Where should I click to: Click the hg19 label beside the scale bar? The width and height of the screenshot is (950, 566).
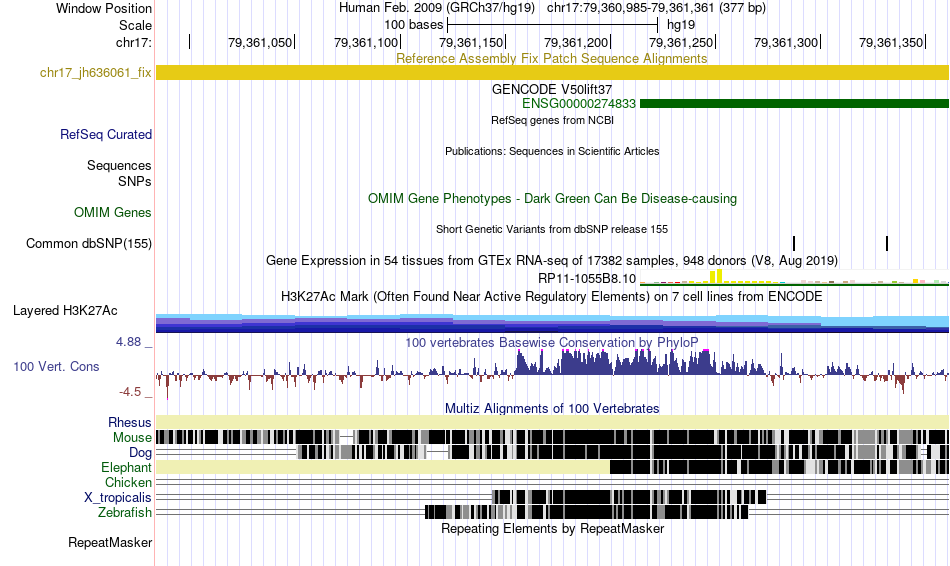tap(681, 25)
